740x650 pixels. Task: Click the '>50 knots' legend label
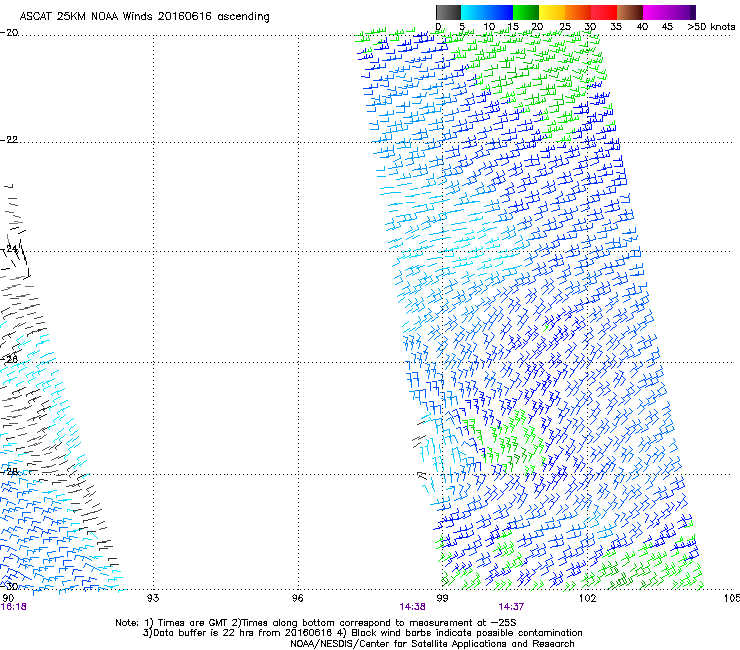pyautogui.click(x=711, y=27)
